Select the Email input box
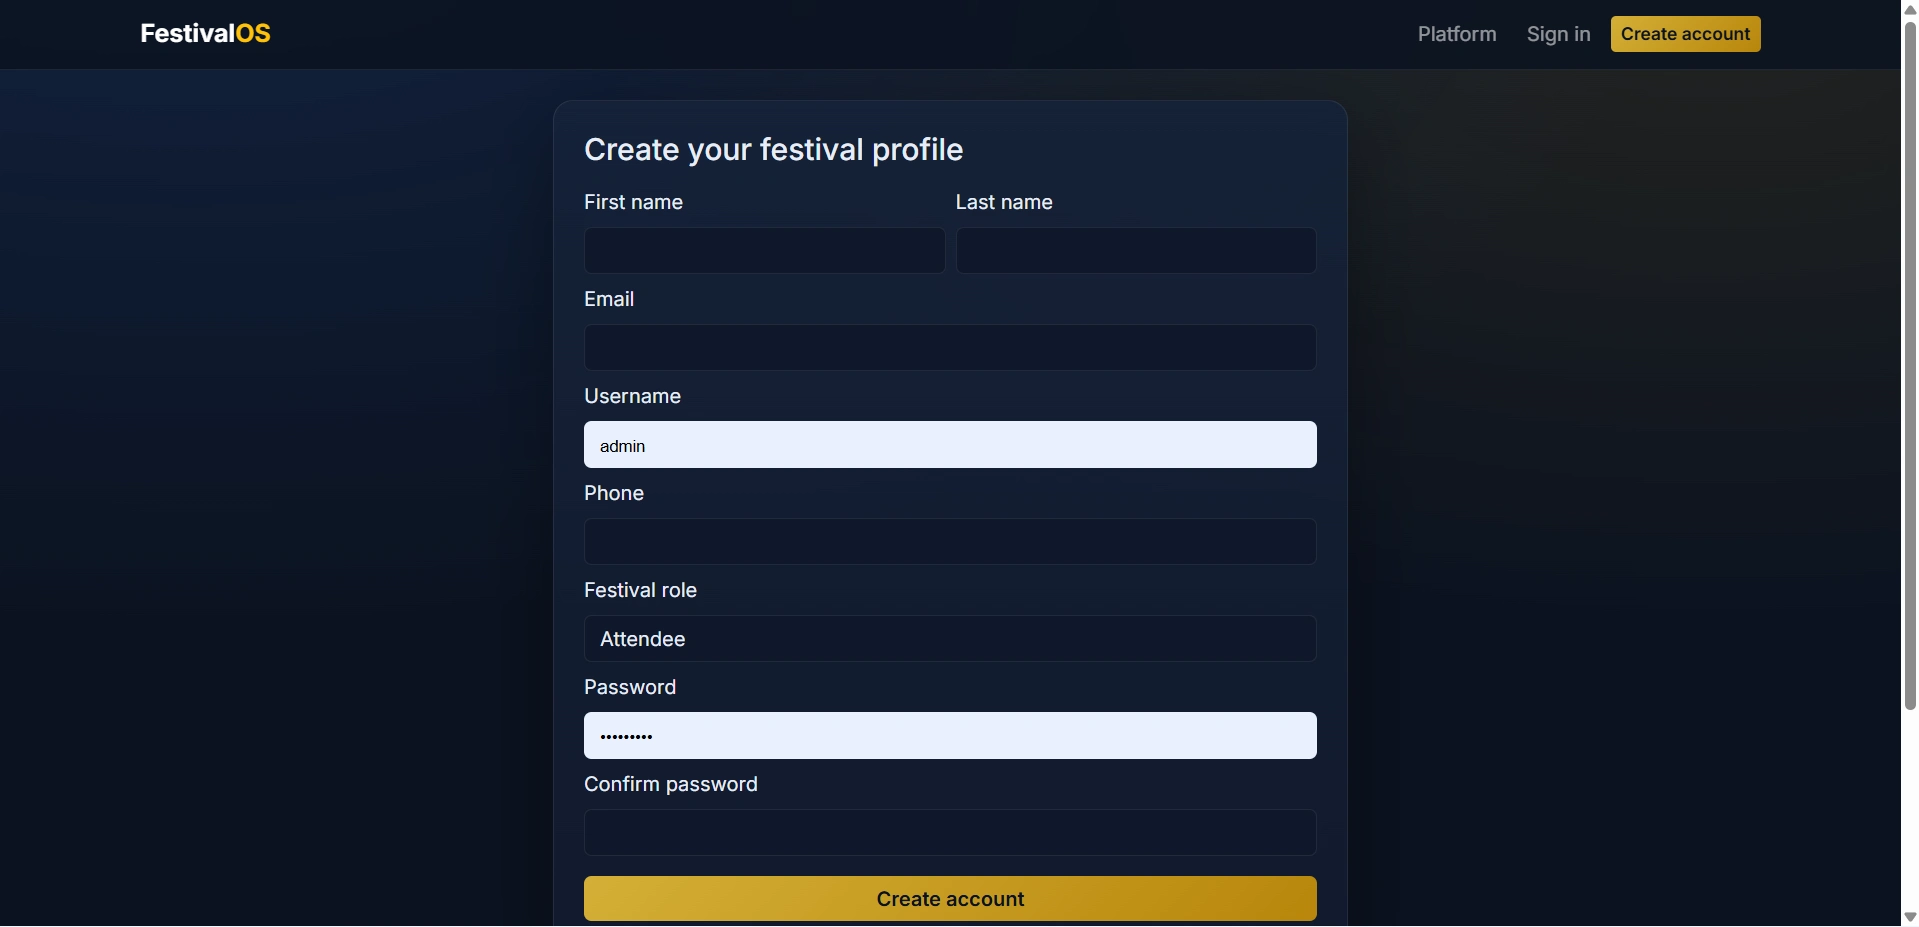This screenshot has height=927, width=1919. 950,347
